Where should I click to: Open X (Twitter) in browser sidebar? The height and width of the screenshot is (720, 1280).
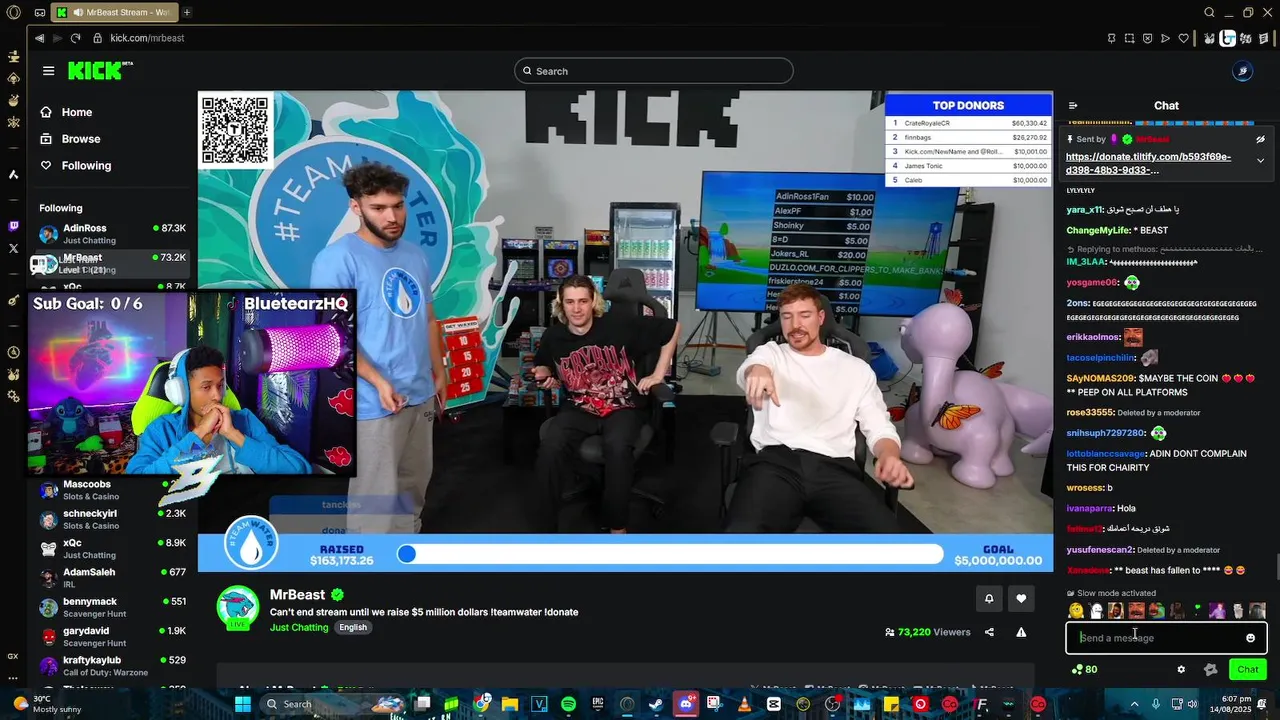[x=13, y=248]
